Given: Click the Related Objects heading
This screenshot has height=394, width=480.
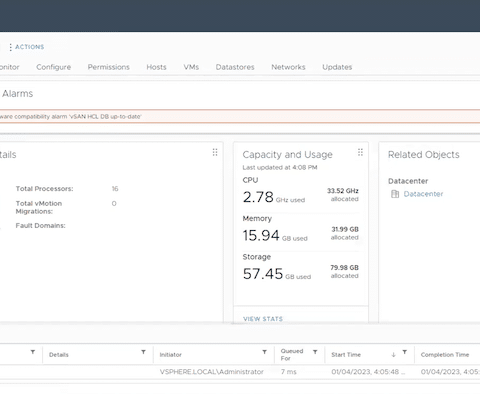Looking at the screenshot, I should click(x=424, y=155).
